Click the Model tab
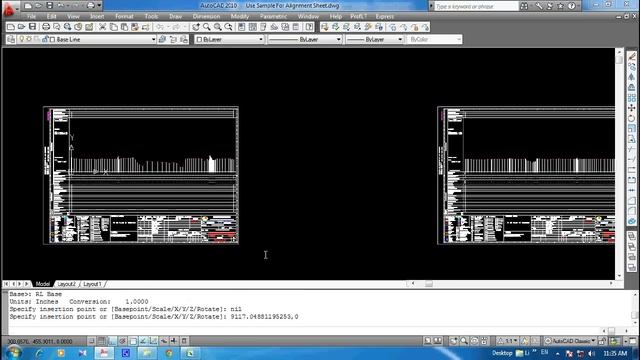 42,284
